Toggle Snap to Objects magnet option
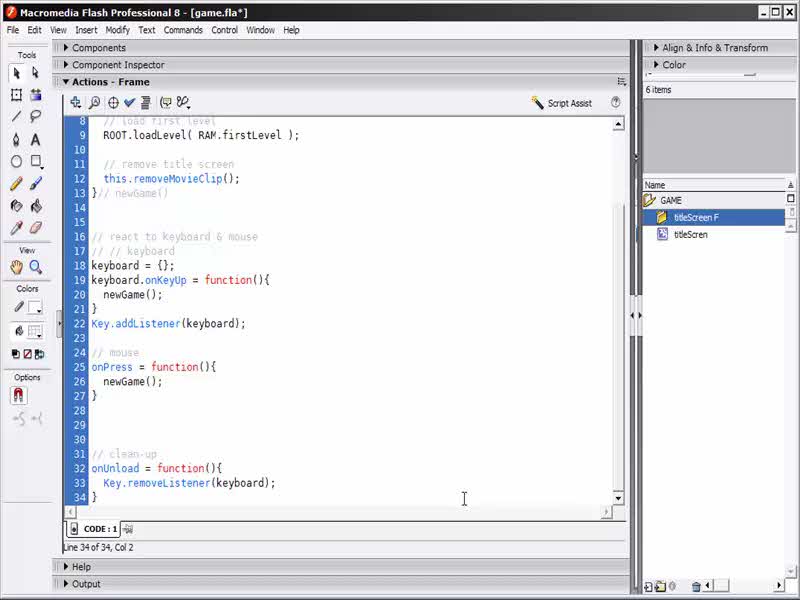Screen dimensions: 800x600 18,395
